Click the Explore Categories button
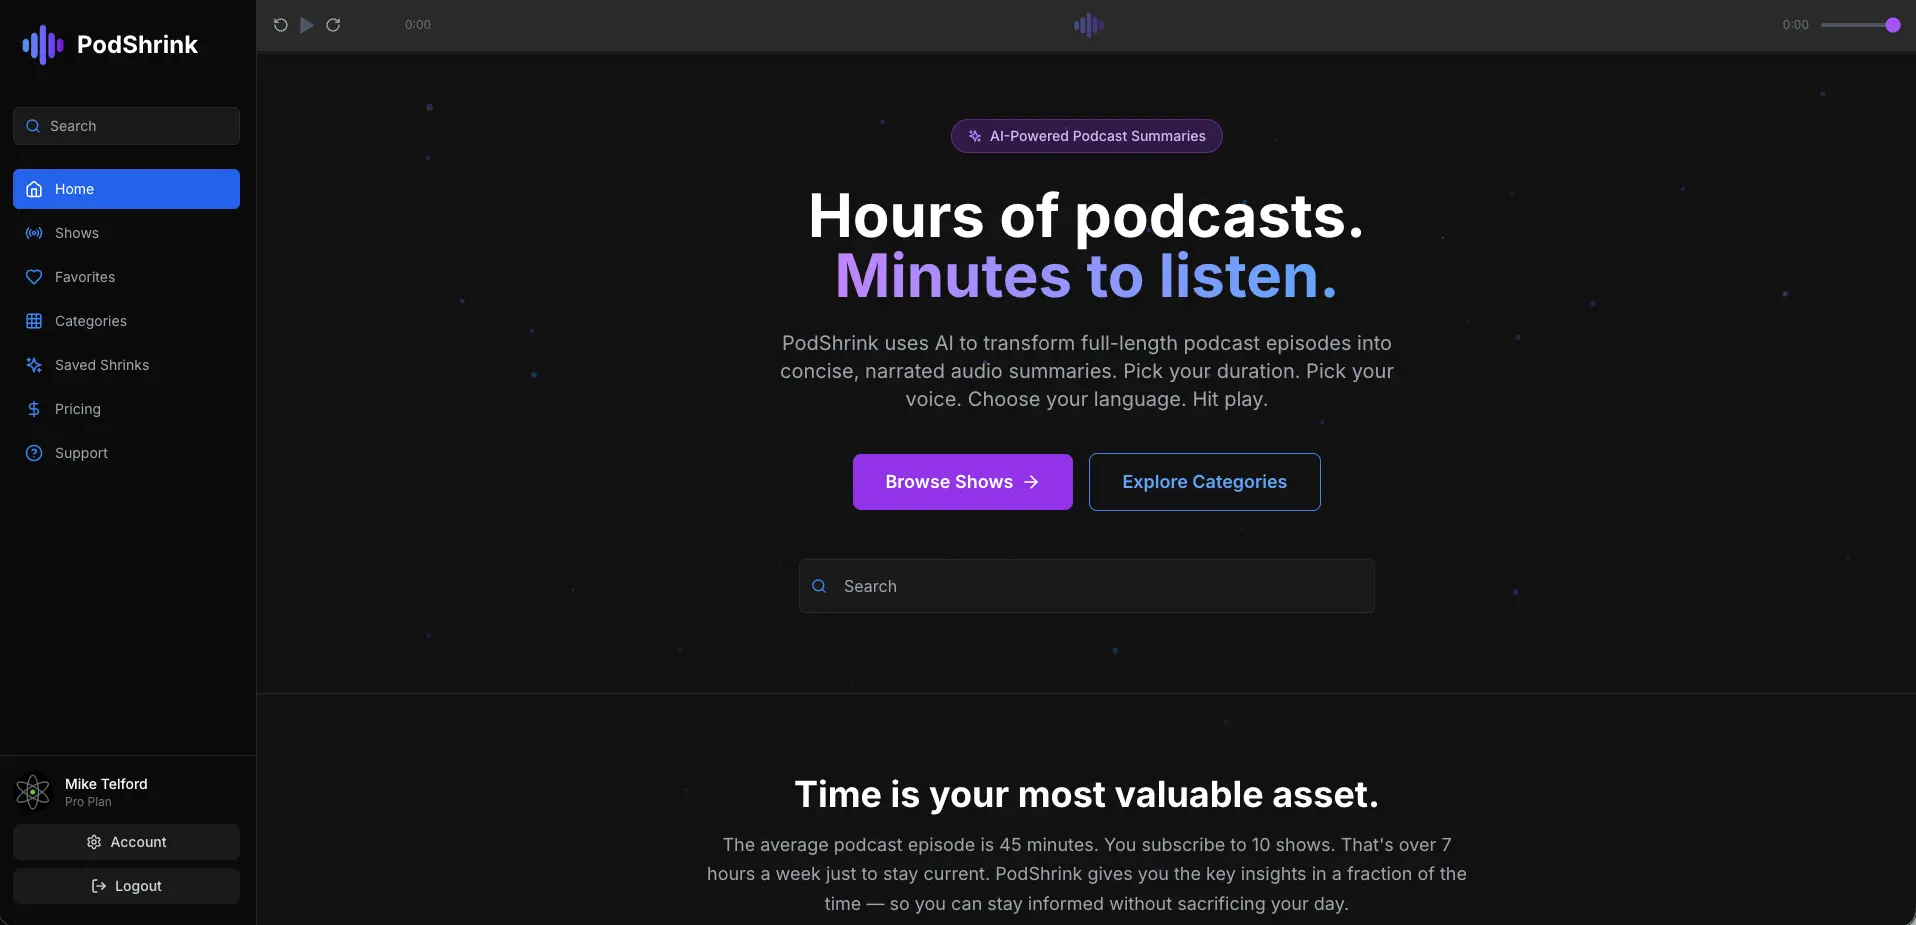The height and width of the screenshot is (925, 1916). tap(1205, 482)
